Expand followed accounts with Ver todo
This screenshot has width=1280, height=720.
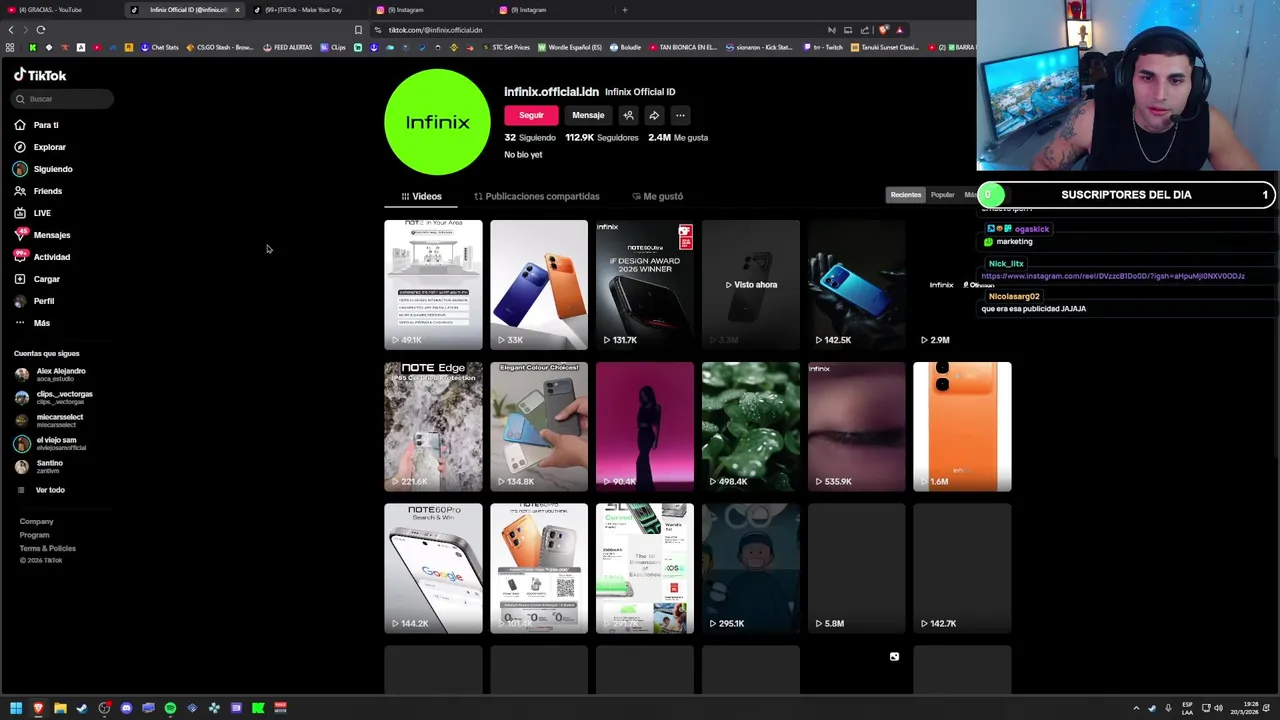[42, 490]
